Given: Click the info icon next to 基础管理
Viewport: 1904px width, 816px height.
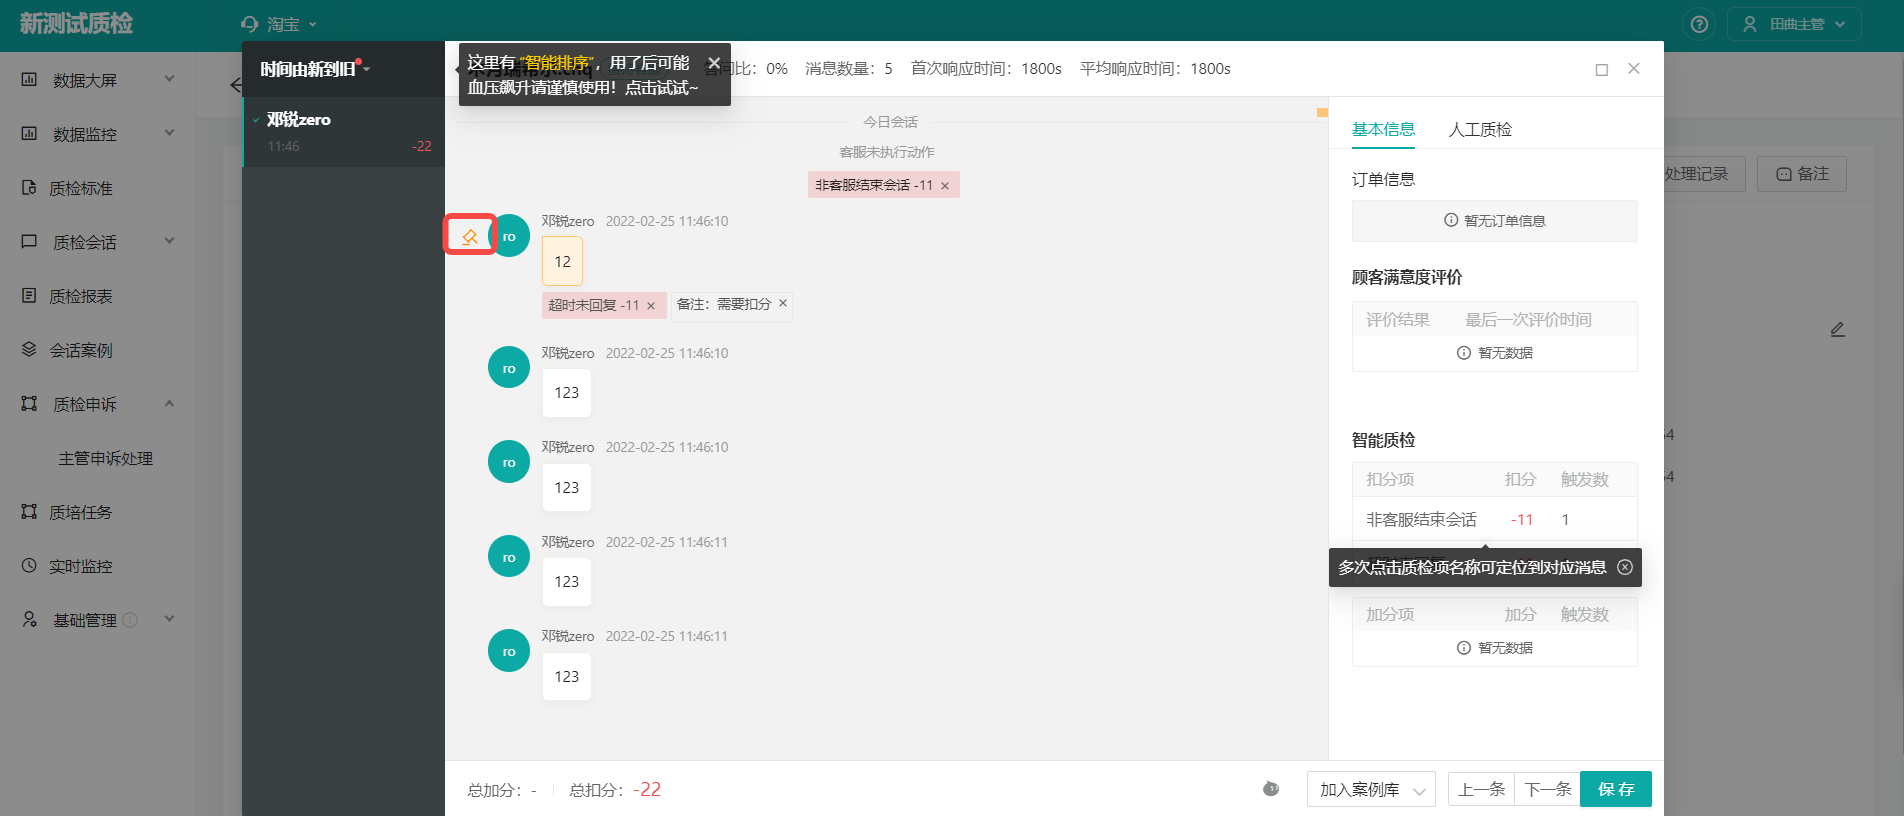Looking at the screenshot, I should click(130, 620).
